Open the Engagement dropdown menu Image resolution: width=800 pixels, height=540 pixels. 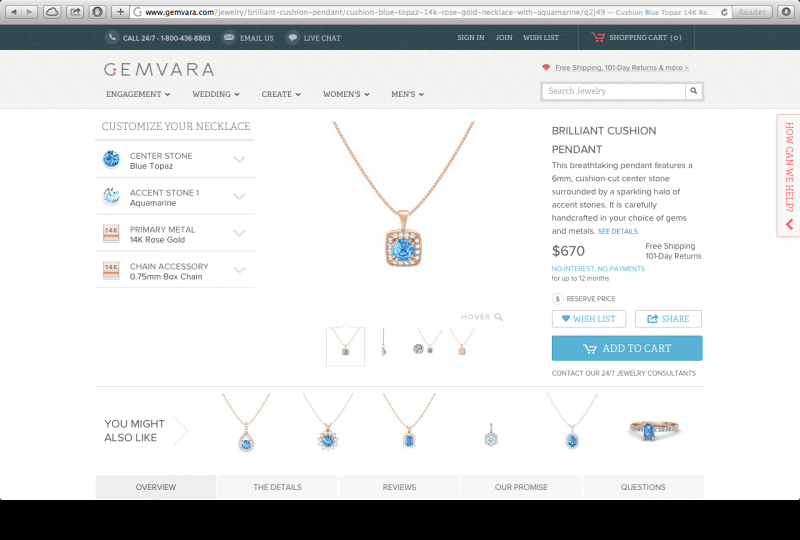click(138, 94)
